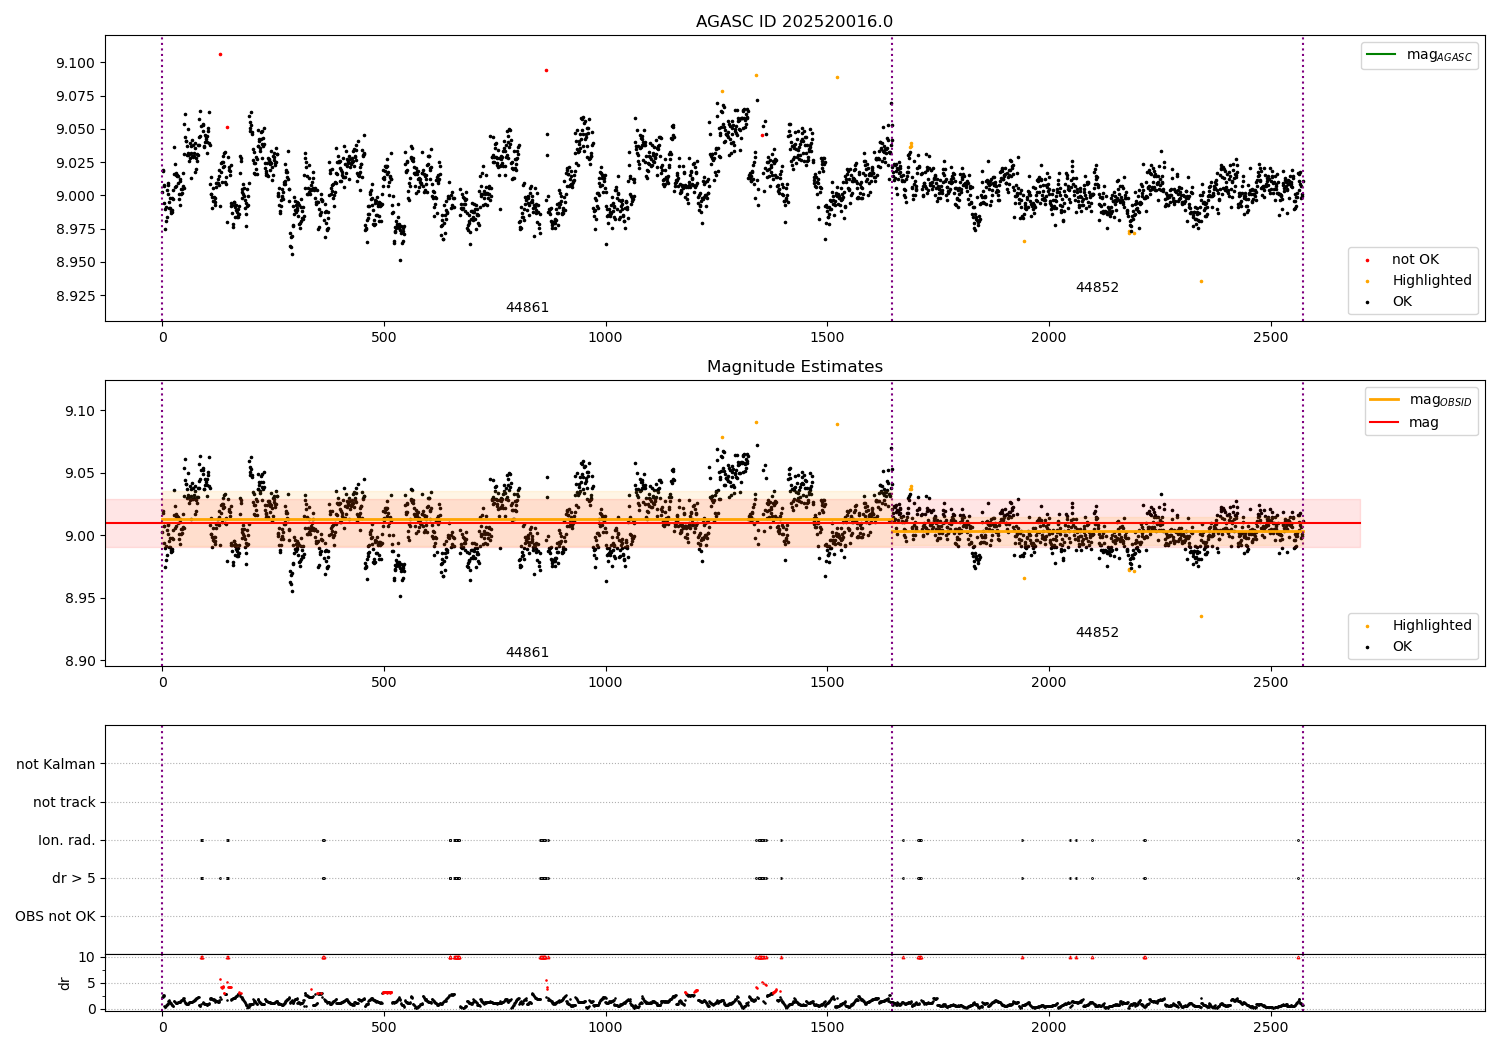Click the 'not track' row label
The height and width of the screenshot is (1050, 1500).
64,802
